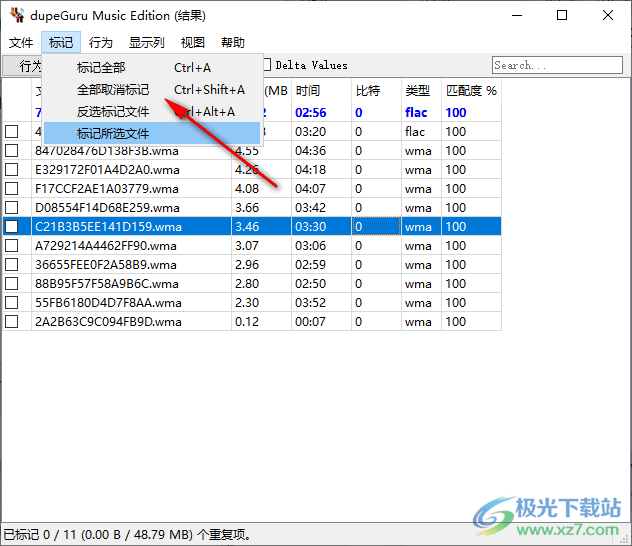Select 全部取消标记 in the dropdown menu
The image size is (632, 546).
pos(112,90)
